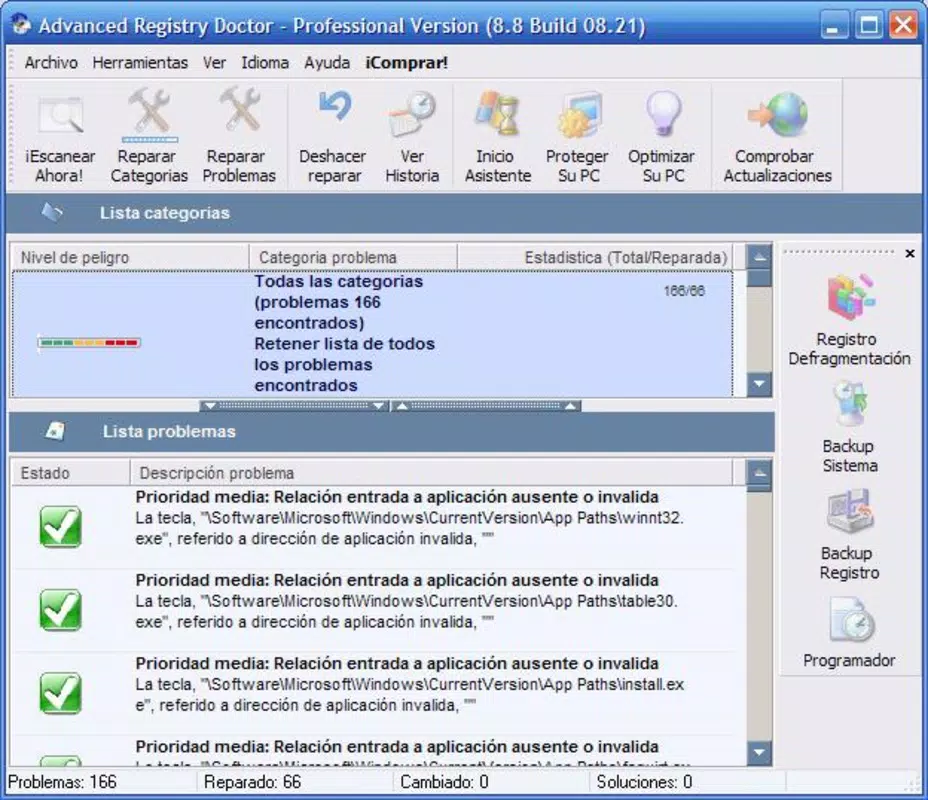Image resolution: width=928 pixels, height=800 pixels.
Task: Click the 166/66 statistic value
Action: click(684, 291)
